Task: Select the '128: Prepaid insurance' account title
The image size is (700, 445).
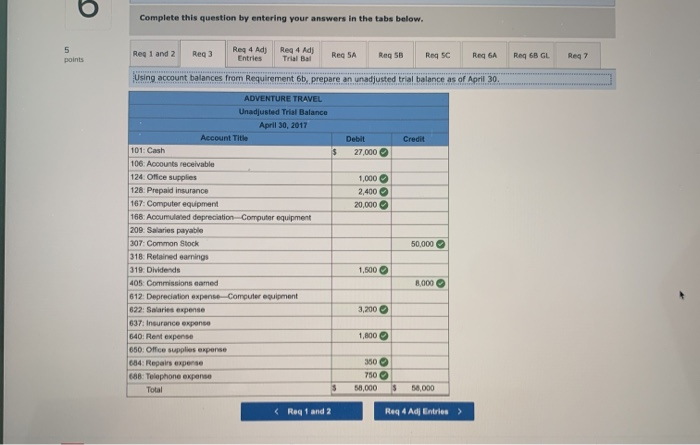Action: [169, 191]
